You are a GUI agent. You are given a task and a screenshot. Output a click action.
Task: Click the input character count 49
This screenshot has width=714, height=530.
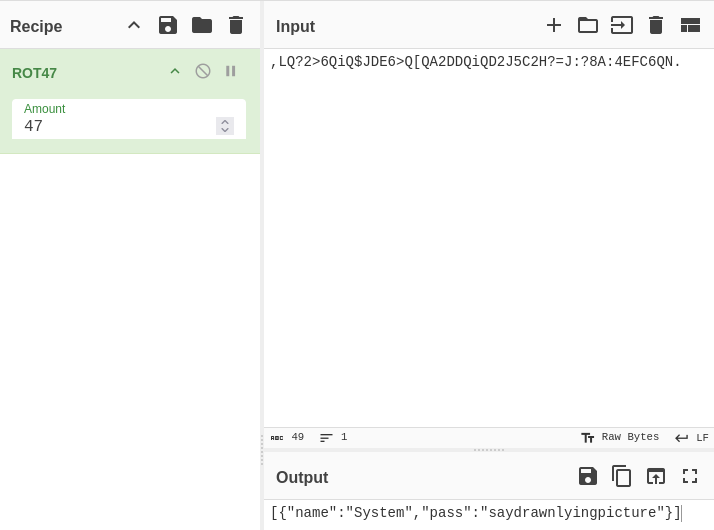pos(287,437)
